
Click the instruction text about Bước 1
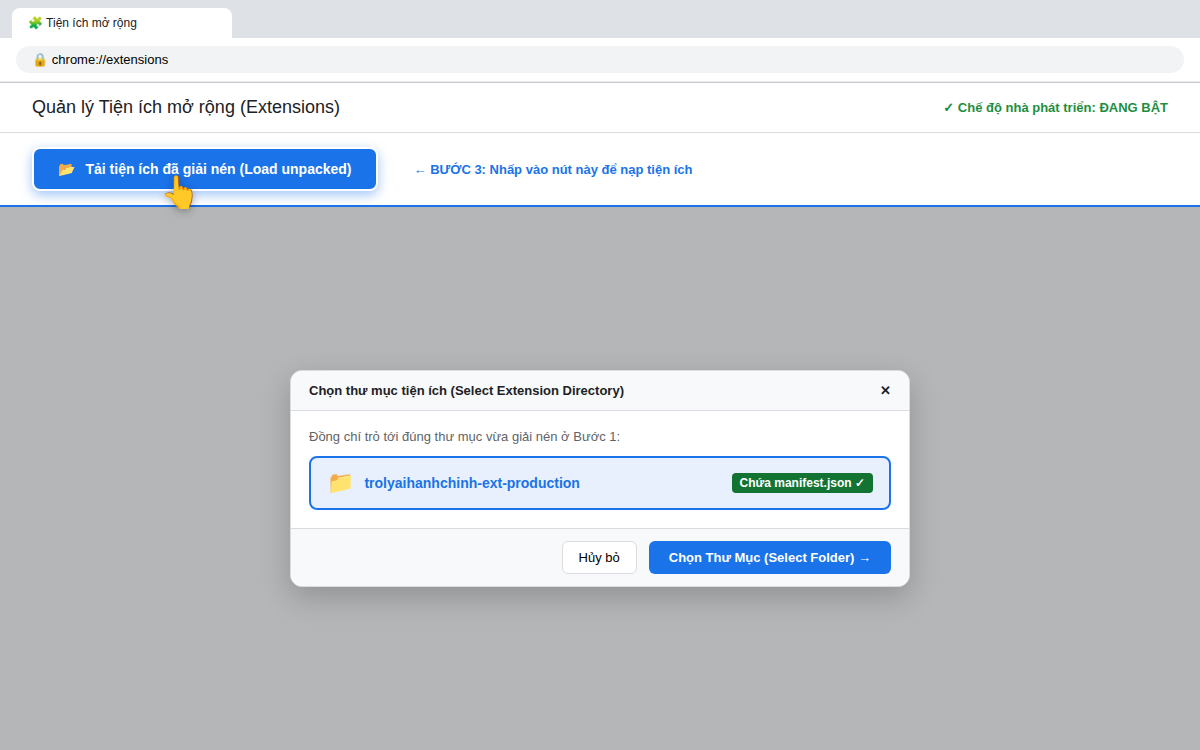(464, 437)
